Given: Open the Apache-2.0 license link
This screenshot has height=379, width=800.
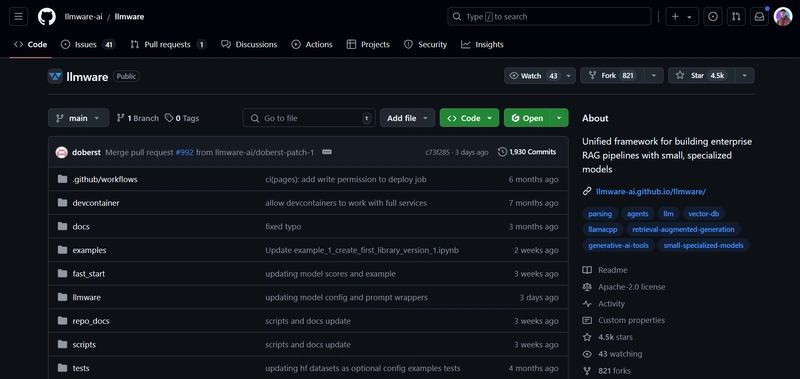Looking at the screenshot, I should [632, 287].
